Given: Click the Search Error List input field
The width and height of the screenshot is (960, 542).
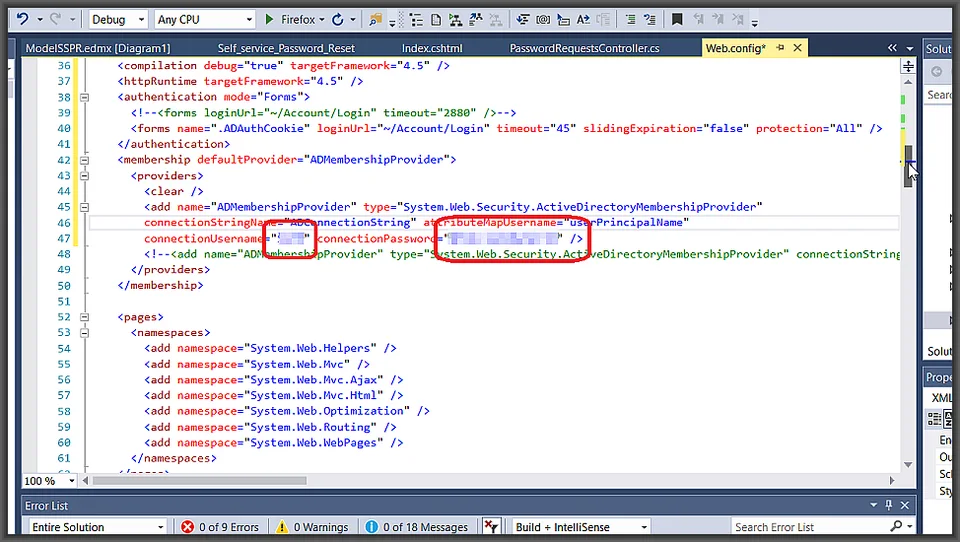Looking at the screenshot, I should coord(809,527).
